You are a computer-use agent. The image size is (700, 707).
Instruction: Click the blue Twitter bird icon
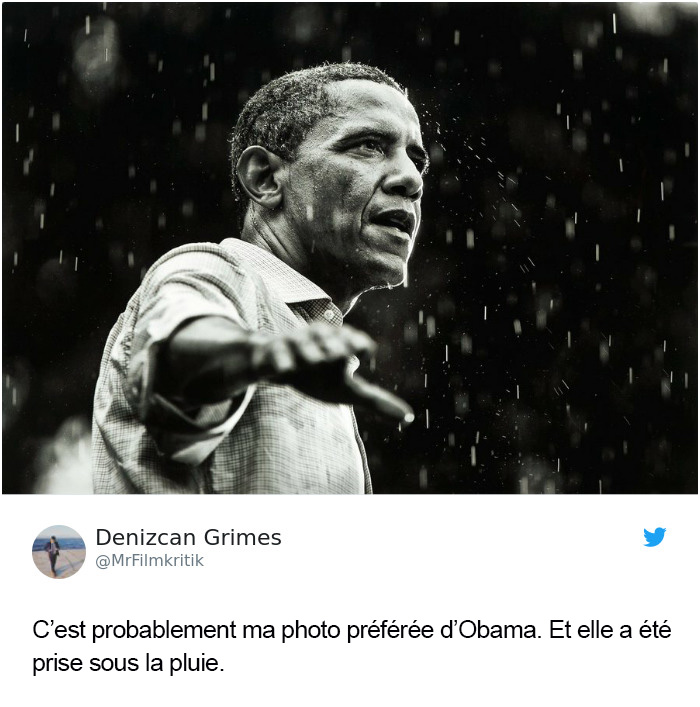(654, 537)
